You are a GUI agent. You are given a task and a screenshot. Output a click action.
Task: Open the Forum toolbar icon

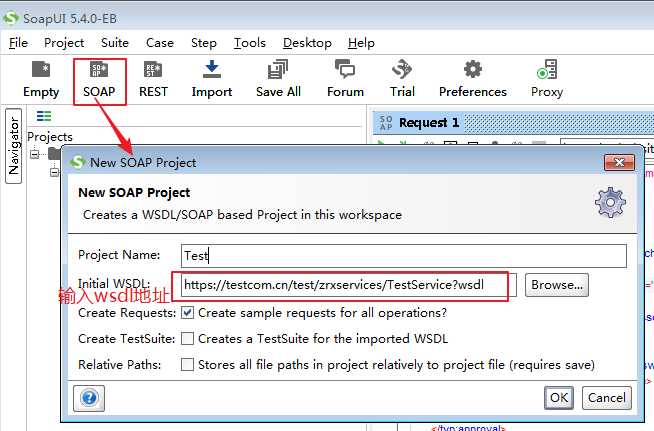[x=345, y=80]
